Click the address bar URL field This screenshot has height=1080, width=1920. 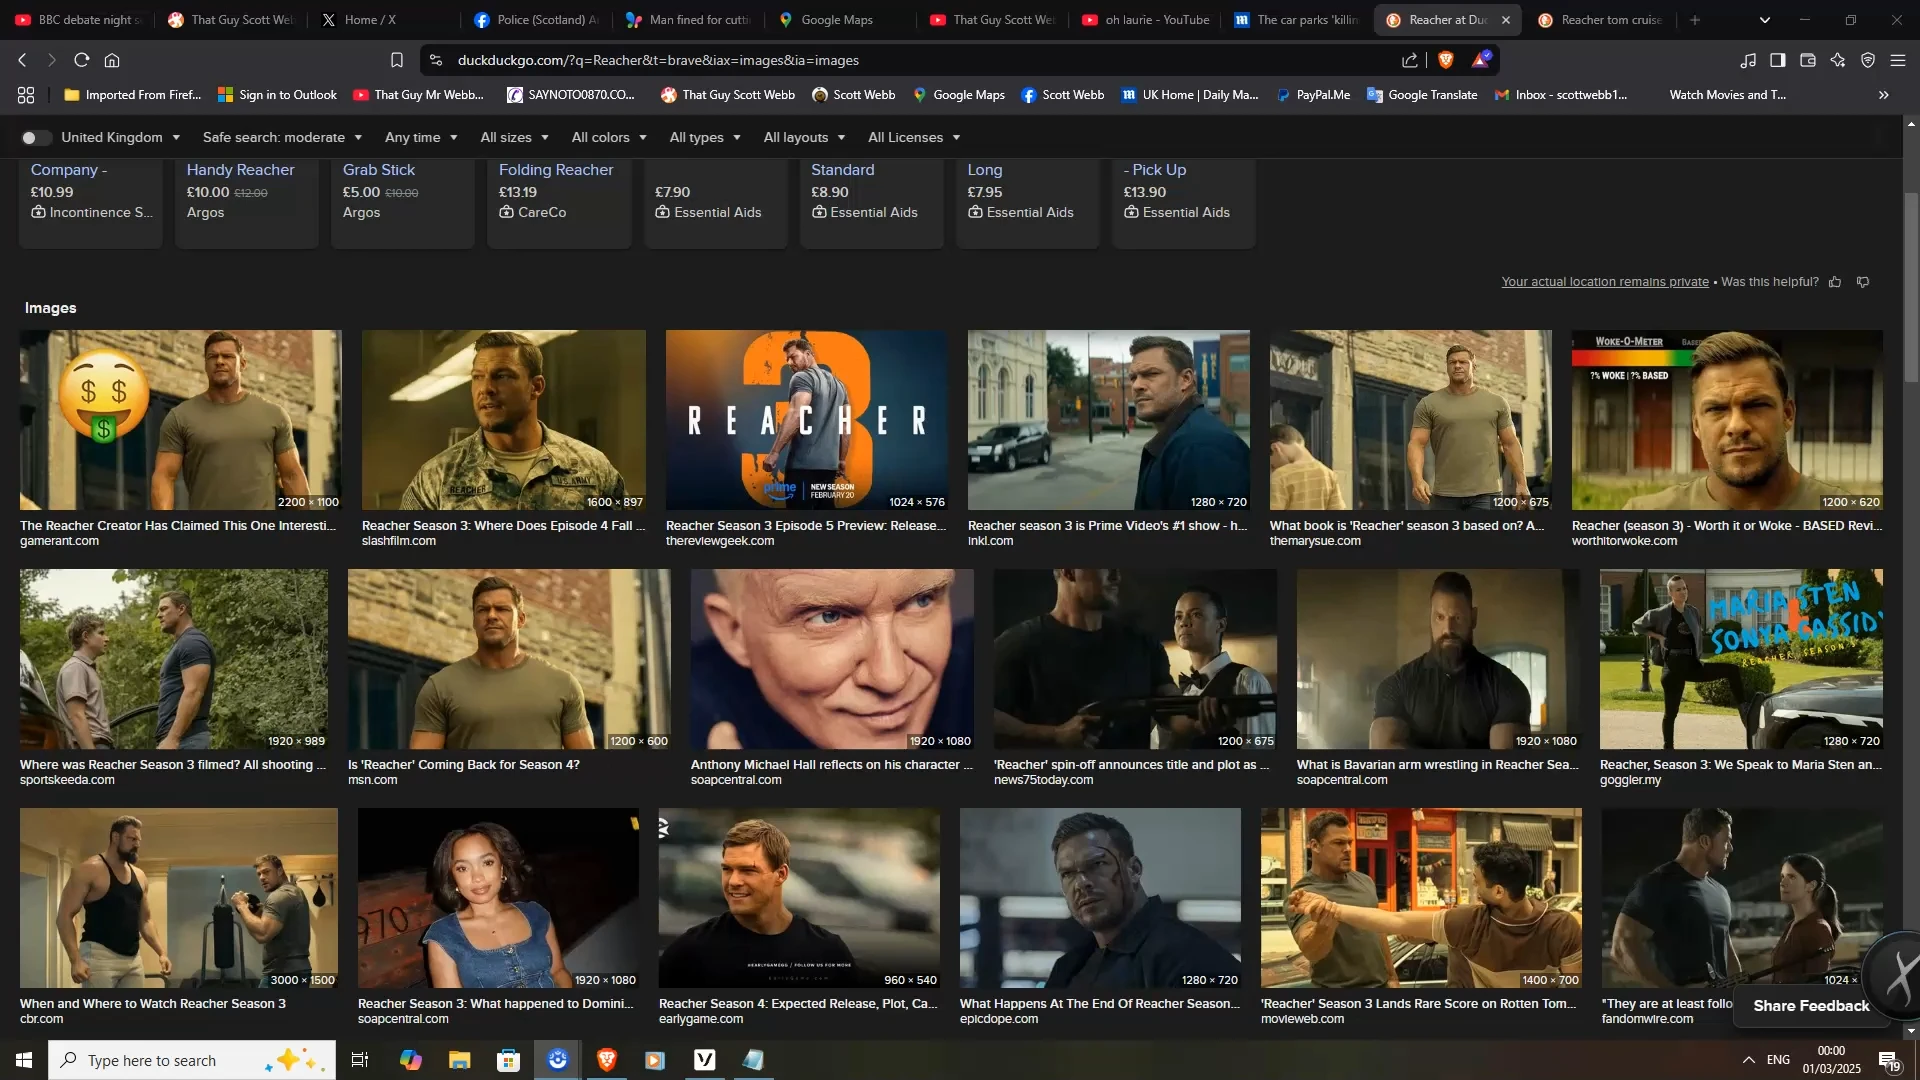[920, 60]
